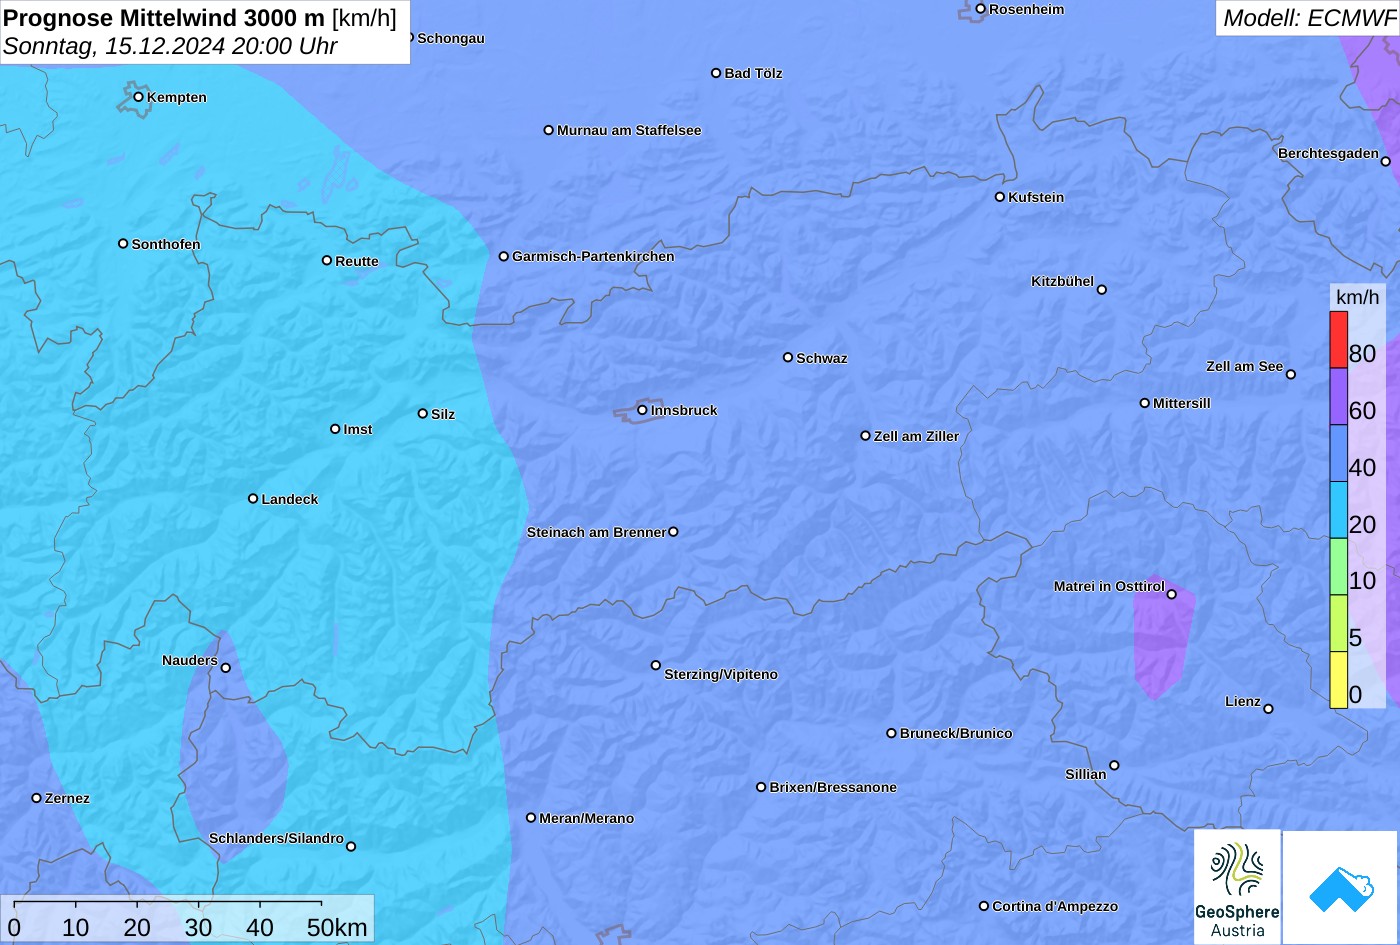Click the Zell am Ziller label
The width and height of the screenshot is (1400, 945).
[916, 437]
